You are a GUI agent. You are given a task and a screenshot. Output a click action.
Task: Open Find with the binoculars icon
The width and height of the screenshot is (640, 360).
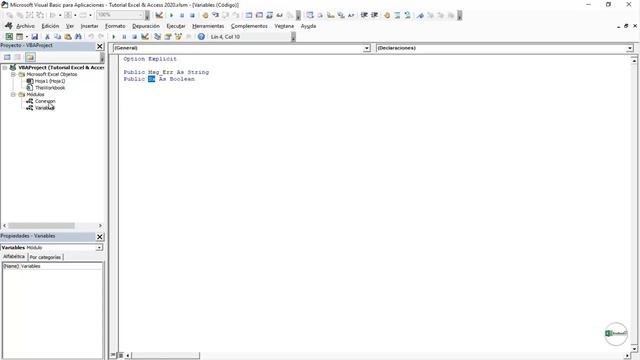pyautogui.click(x=78, y=37)
